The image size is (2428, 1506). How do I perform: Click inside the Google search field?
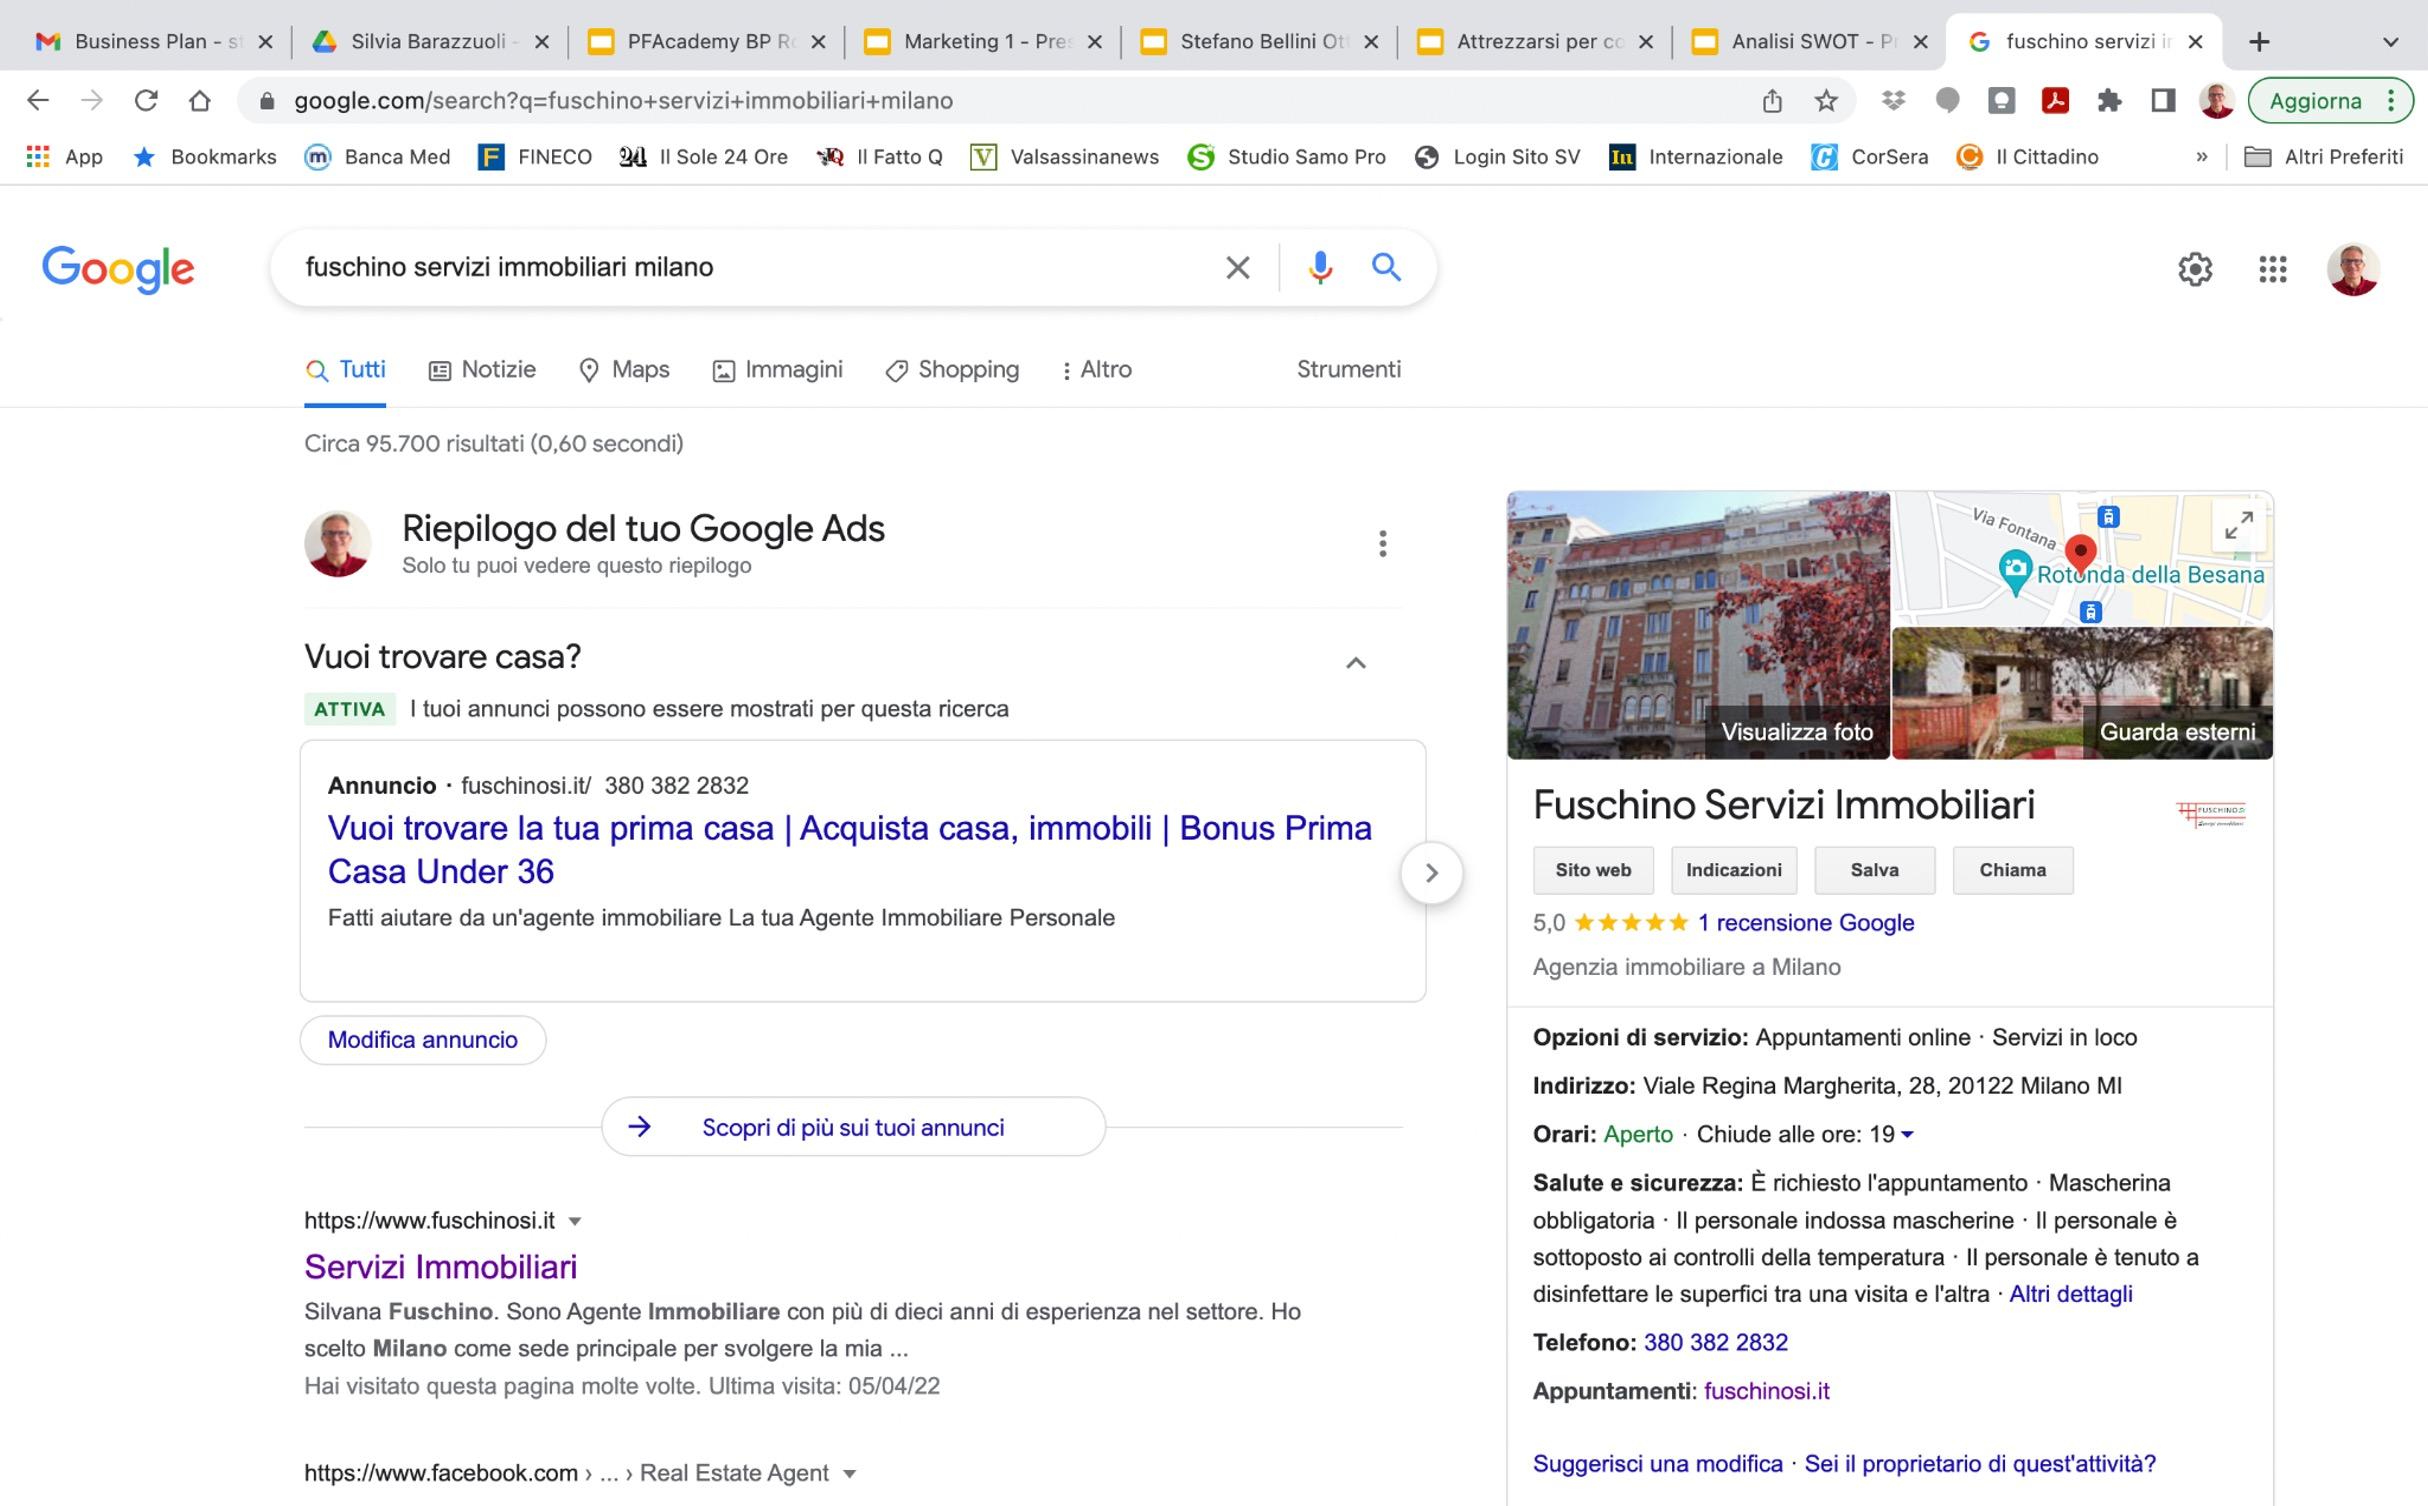750,267
